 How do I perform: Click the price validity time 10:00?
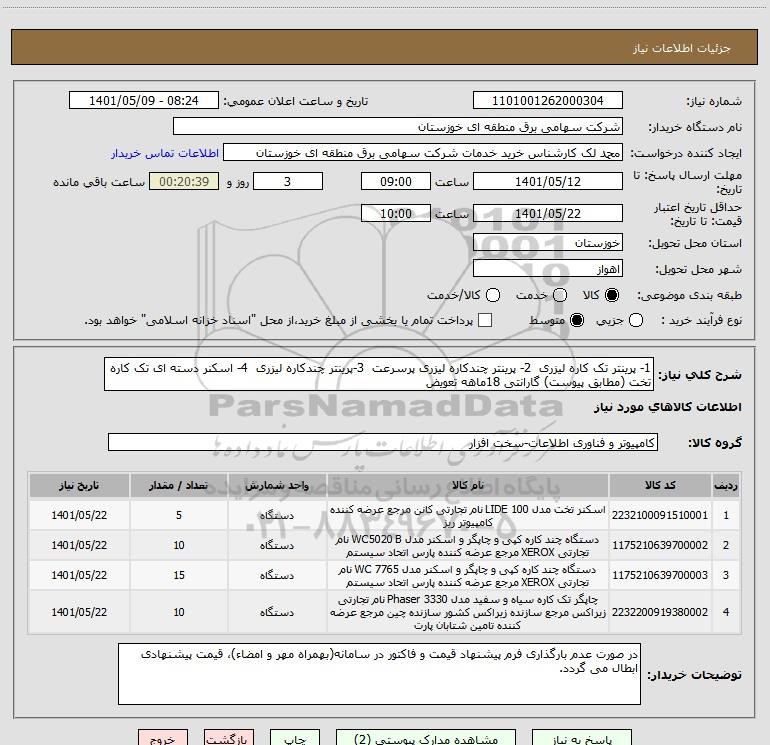tap(396, 214)
